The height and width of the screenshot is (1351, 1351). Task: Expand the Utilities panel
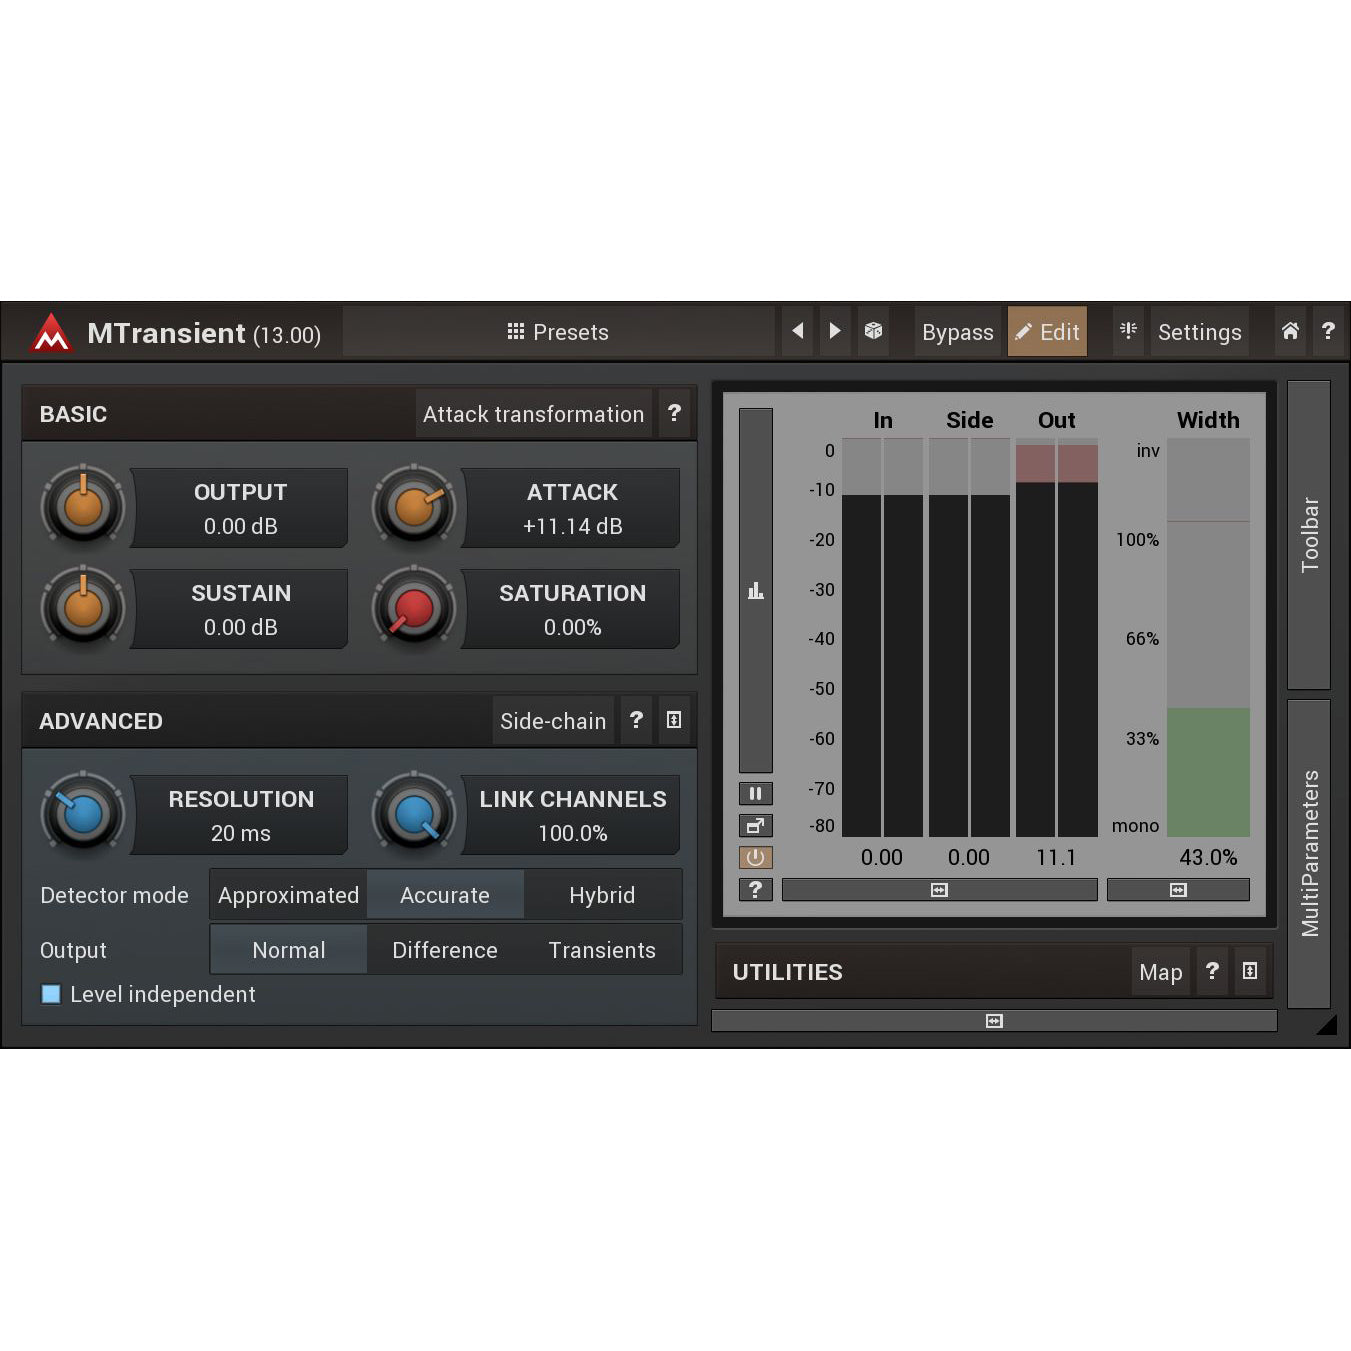click(x=1250, y=971)
